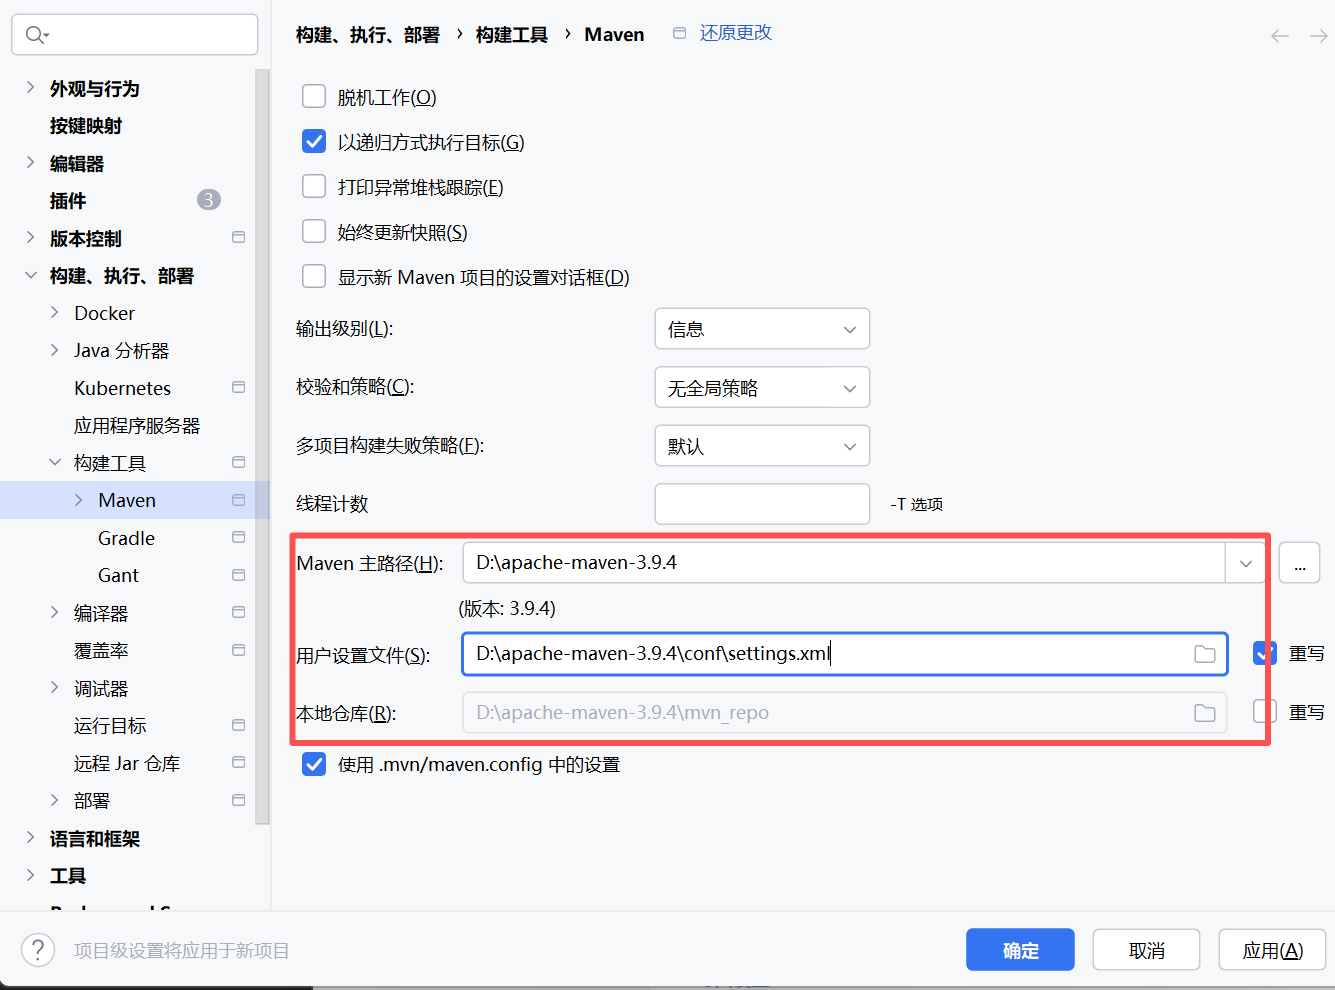Click icon next to 还原更改 in breadcrumb
The height and width of the screenshot is (990, 1335).
680,33
